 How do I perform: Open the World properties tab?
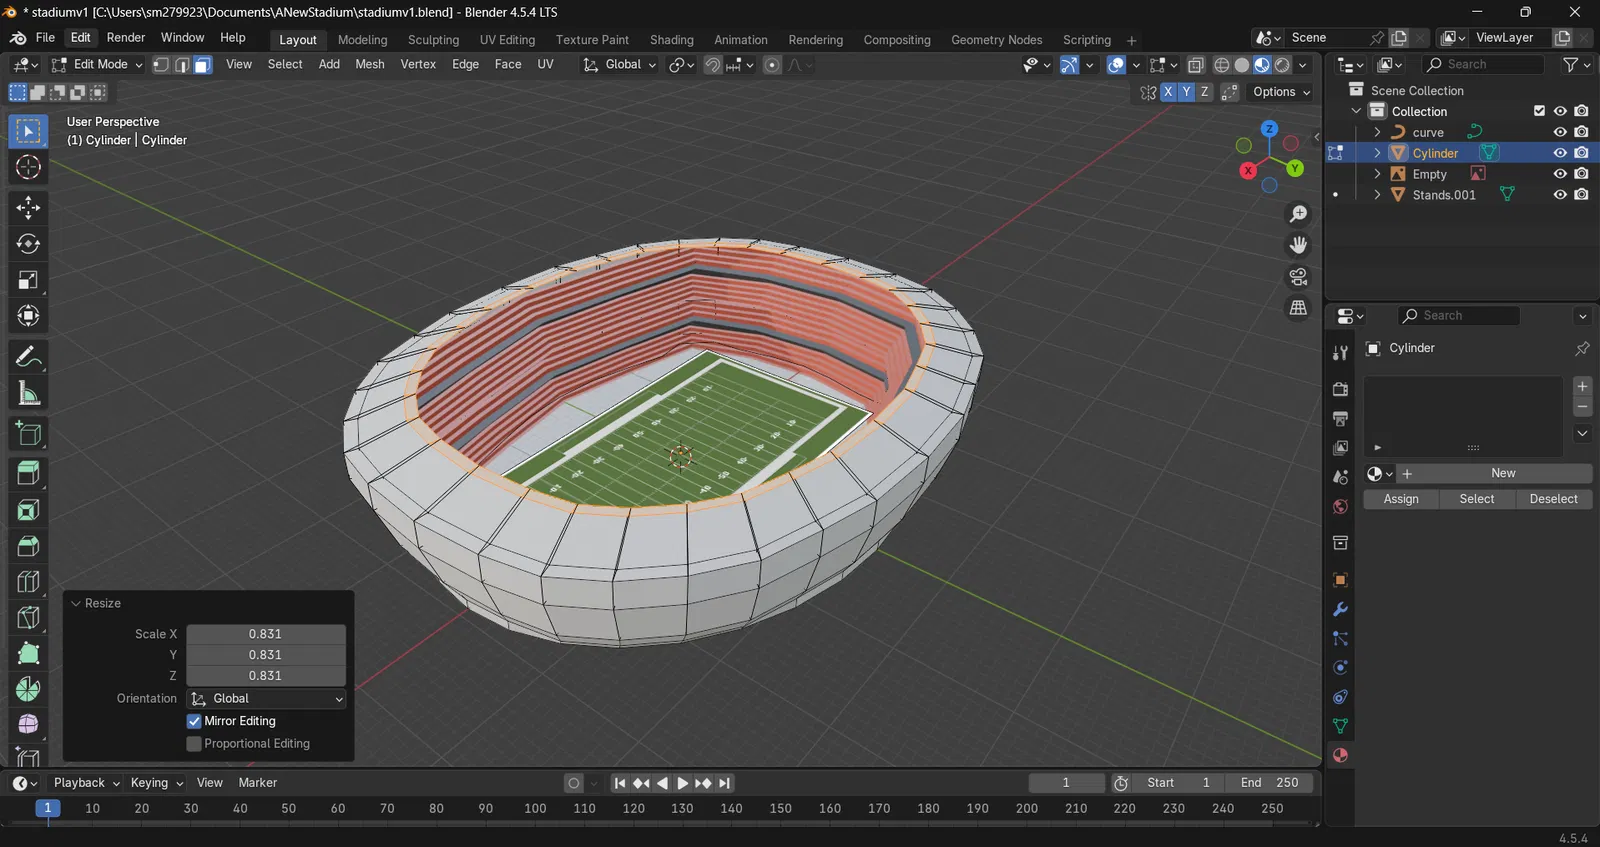point(1340,506)
